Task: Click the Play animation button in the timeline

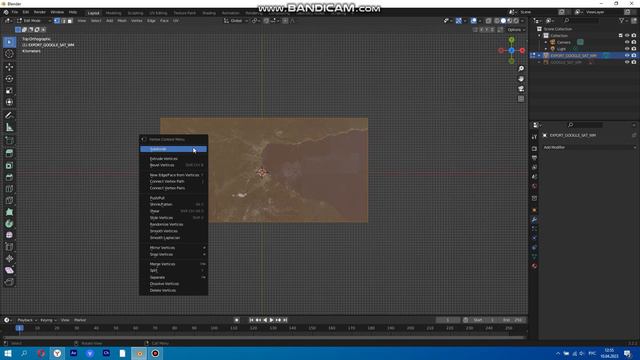Action: point(271,320)
